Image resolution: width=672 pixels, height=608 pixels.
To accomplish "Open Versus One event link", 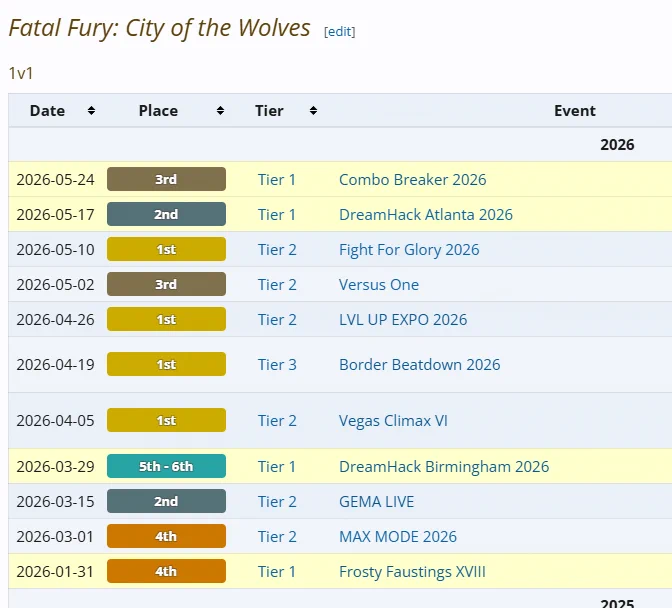I will click(x=378, y=285).
